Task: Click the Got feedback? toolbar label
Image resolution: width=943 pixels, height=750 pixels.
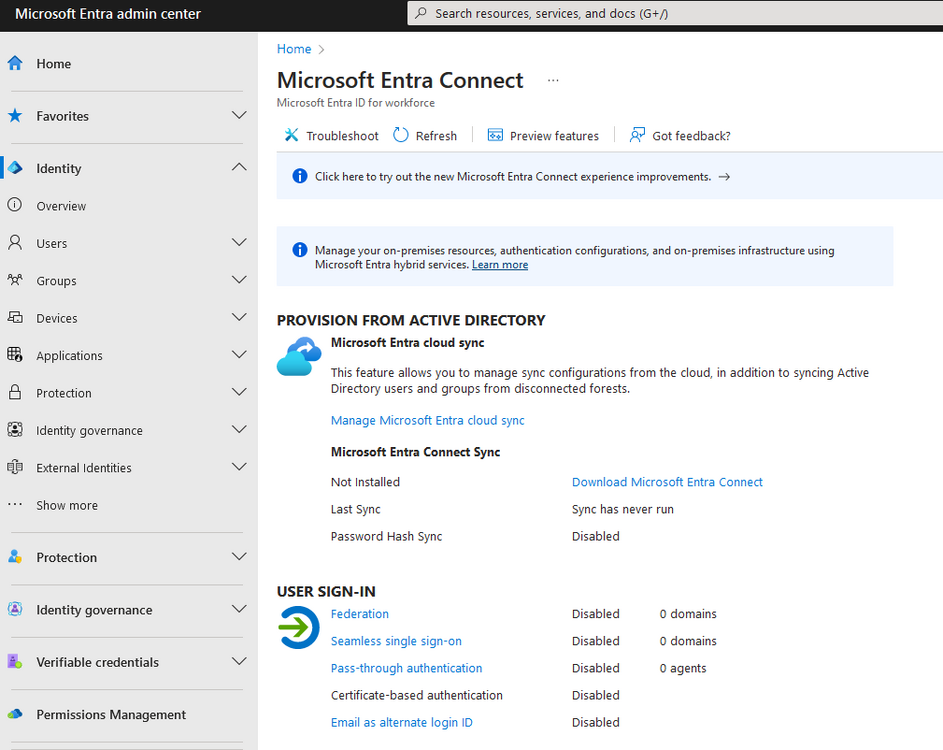Action: 692,136
